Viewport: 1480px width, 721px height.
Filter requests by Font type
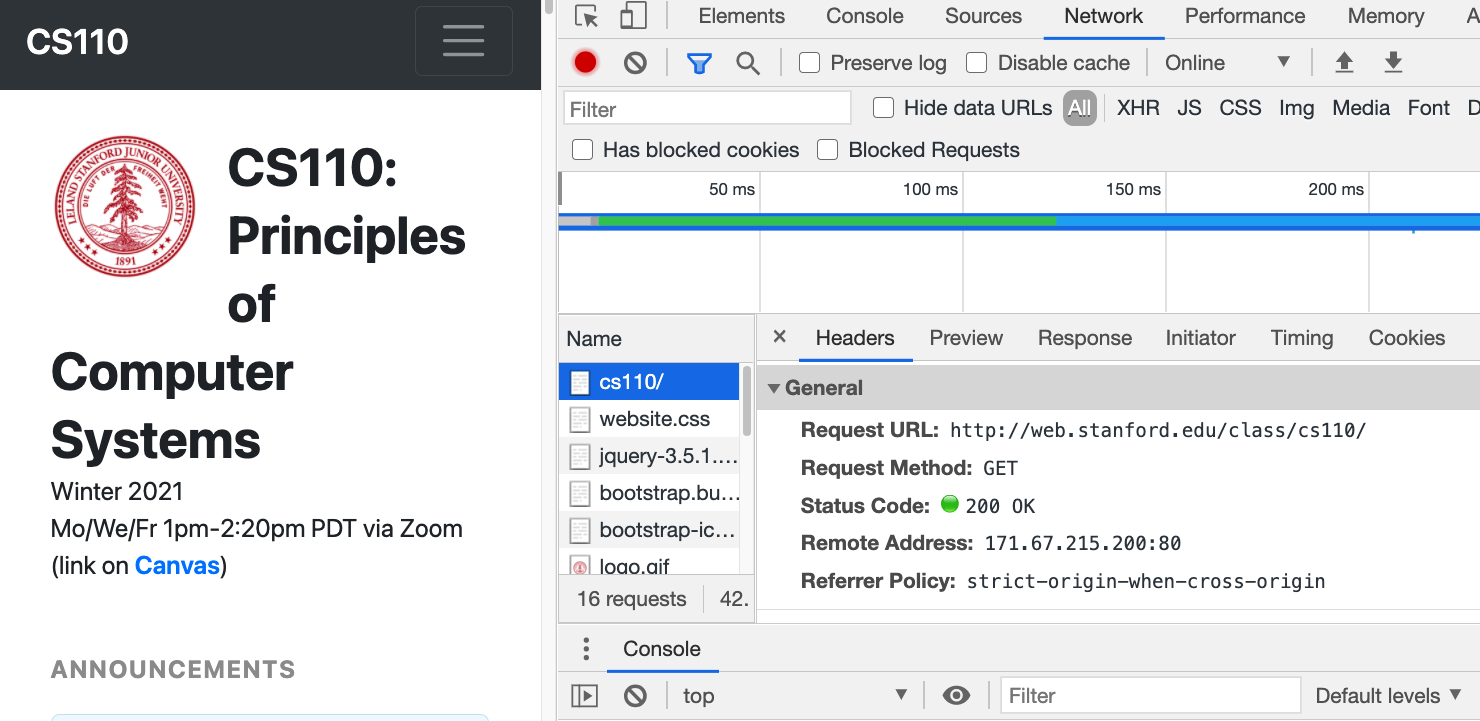1428,108
